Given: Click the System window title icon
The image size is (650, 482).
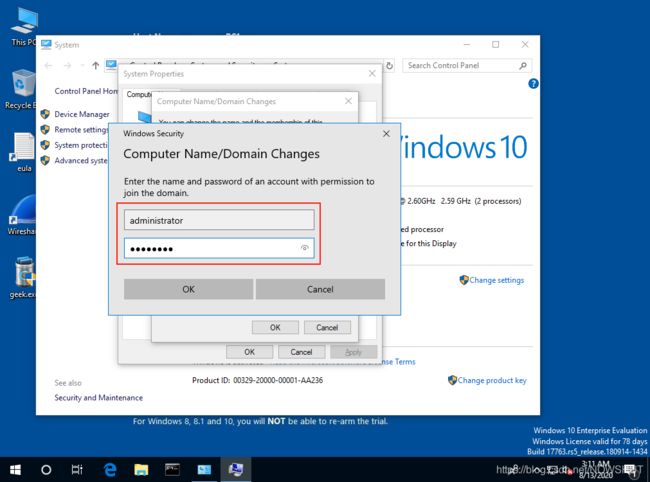Looking at the screenshot, I should click(x=46, y=44).
